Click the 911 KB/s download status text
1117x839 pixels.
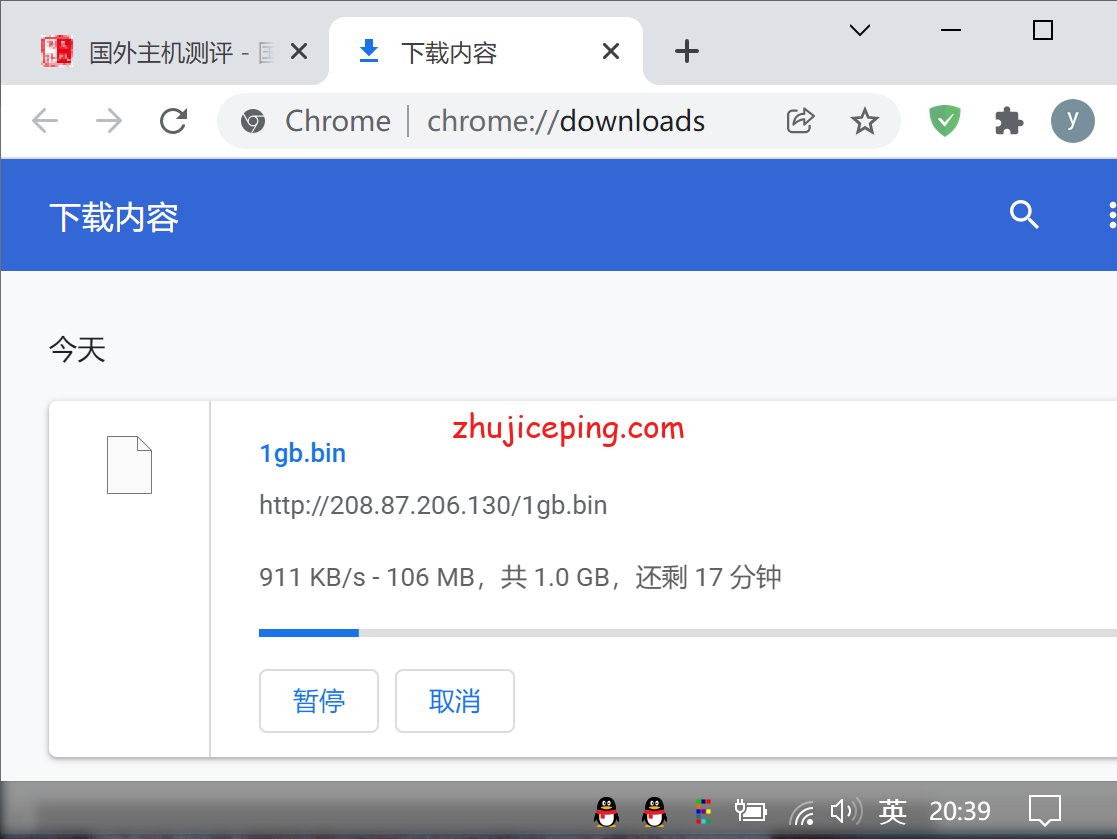click(520, 577)
